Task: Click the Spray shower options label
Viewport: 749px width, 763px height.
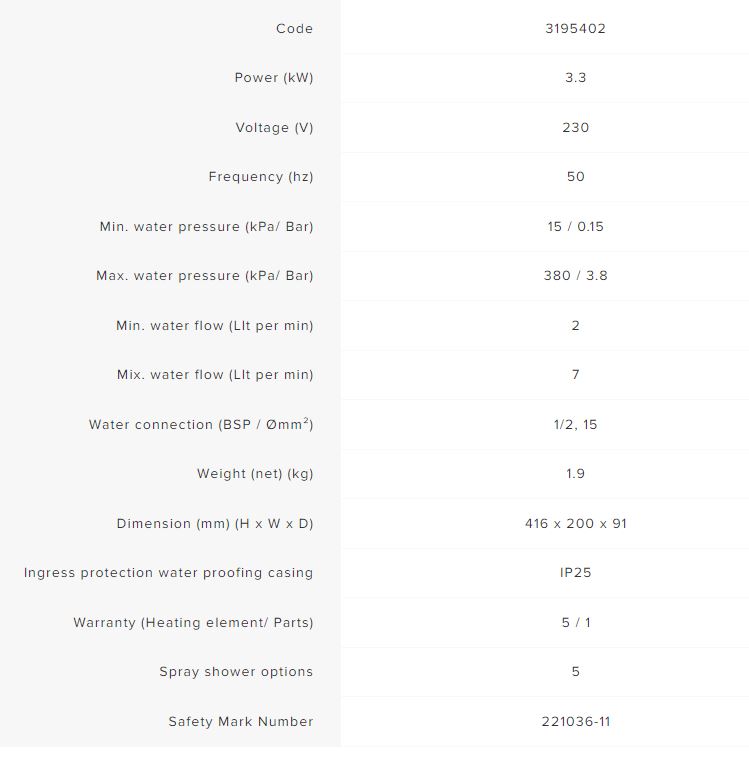Action: 236,672
